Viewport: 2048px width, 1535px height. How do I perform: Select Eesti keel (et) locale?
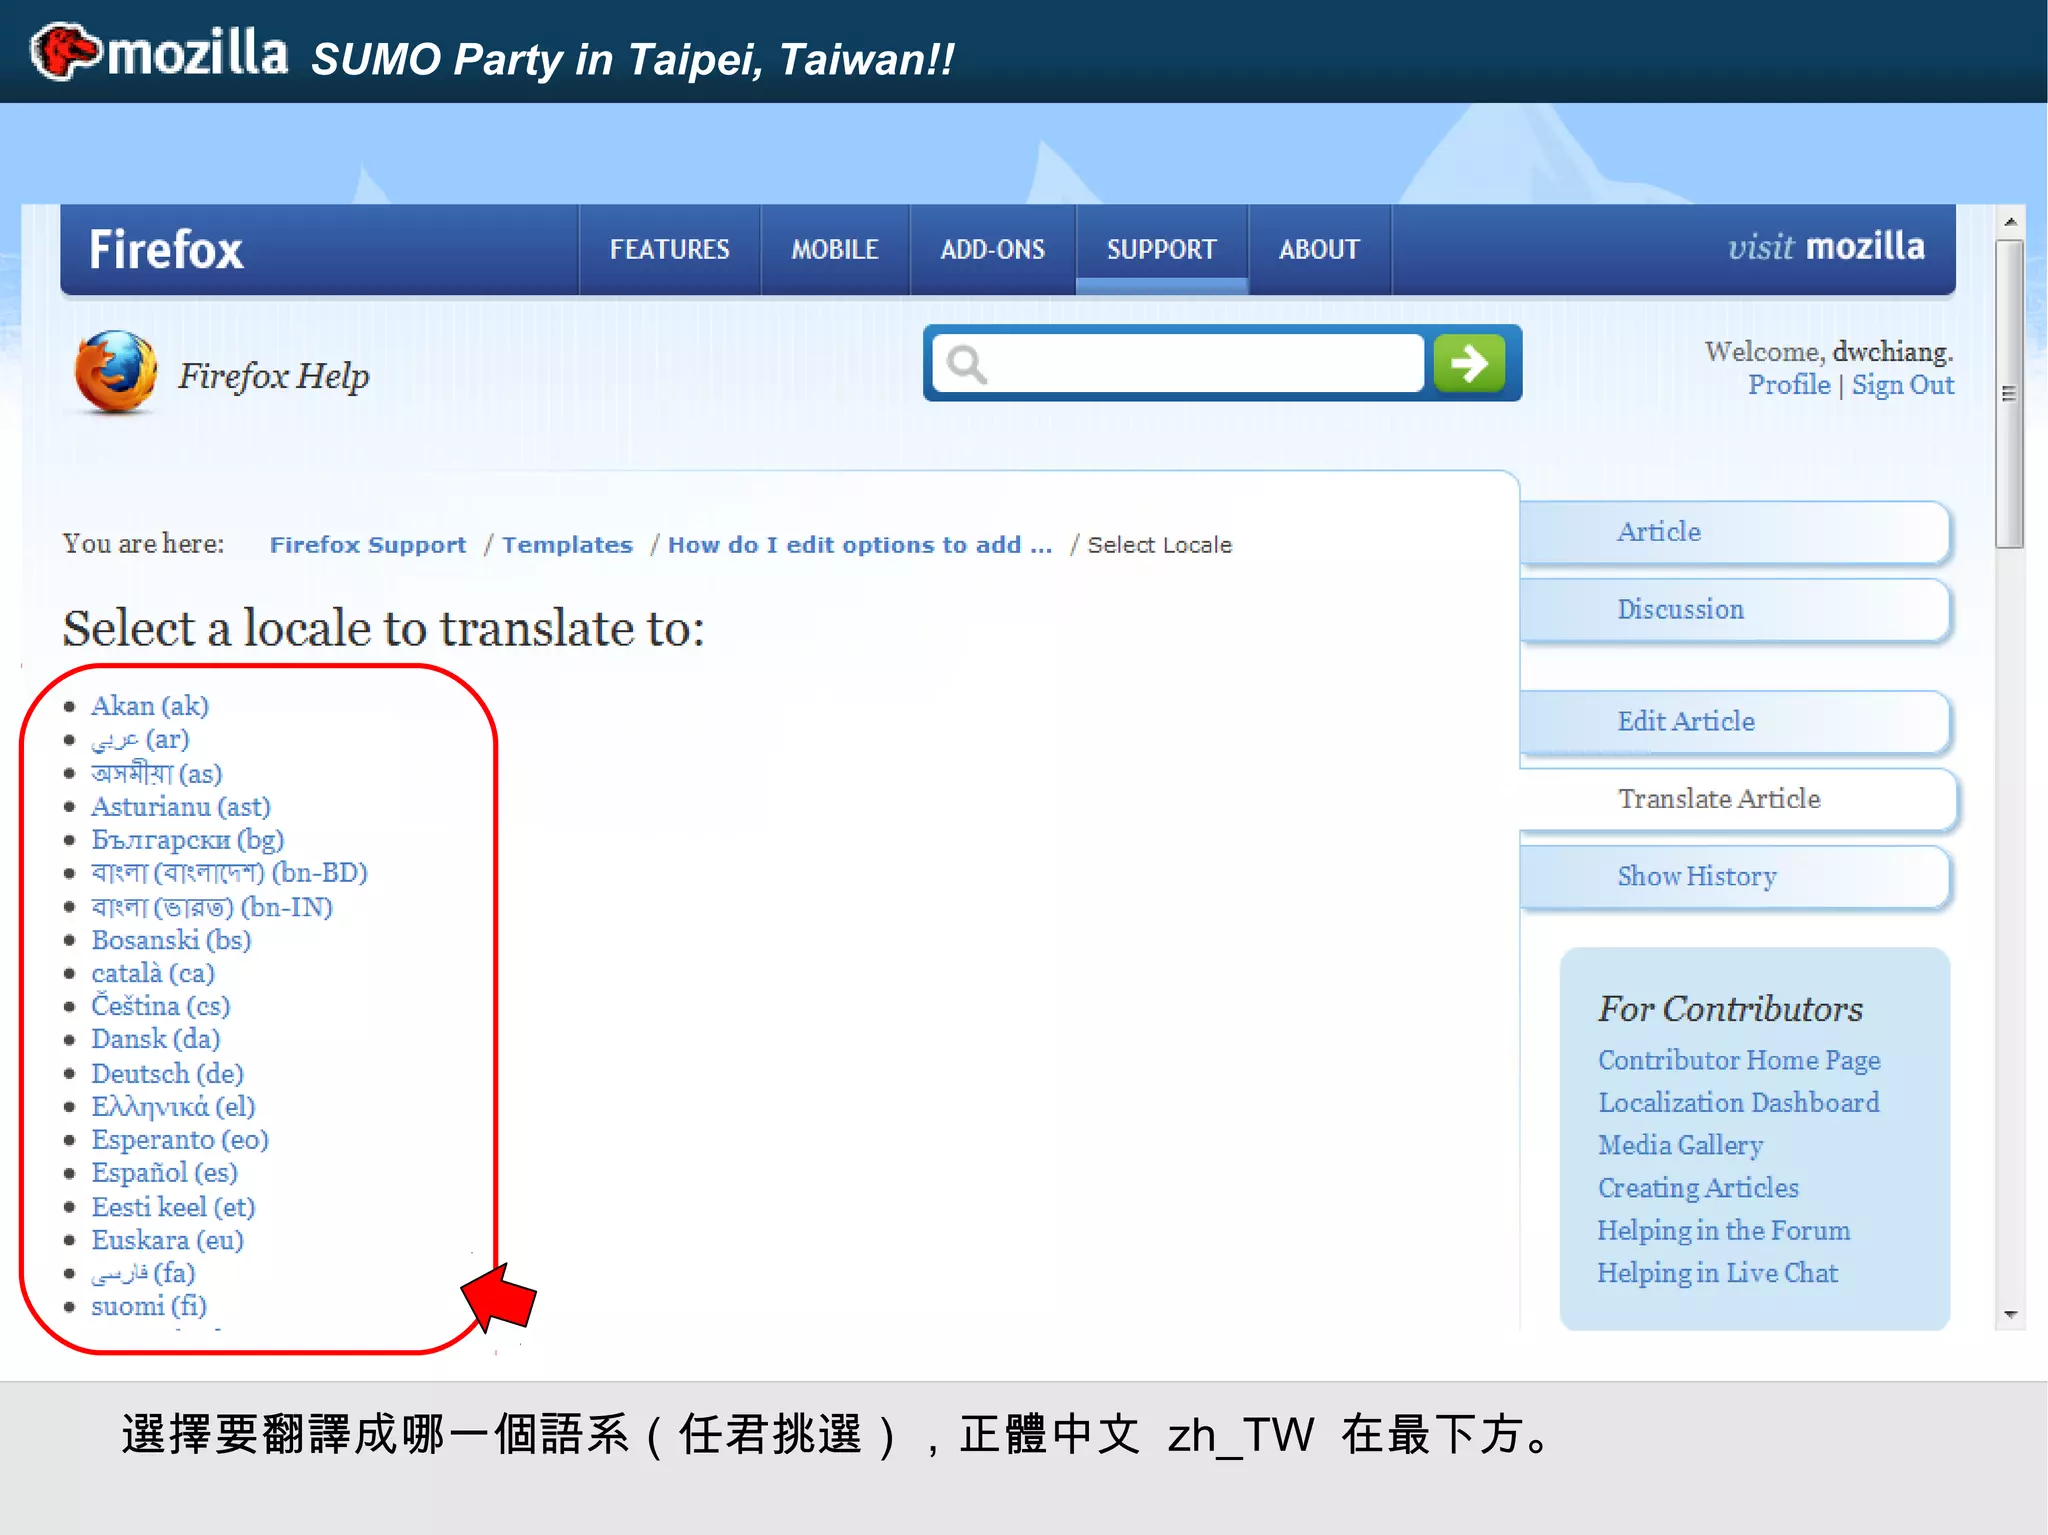(174, 1207)
